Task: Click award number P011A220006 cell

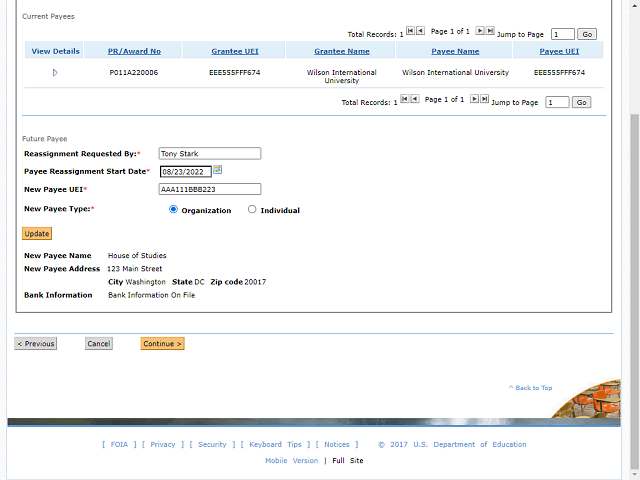Action: [x=133, y=73]
